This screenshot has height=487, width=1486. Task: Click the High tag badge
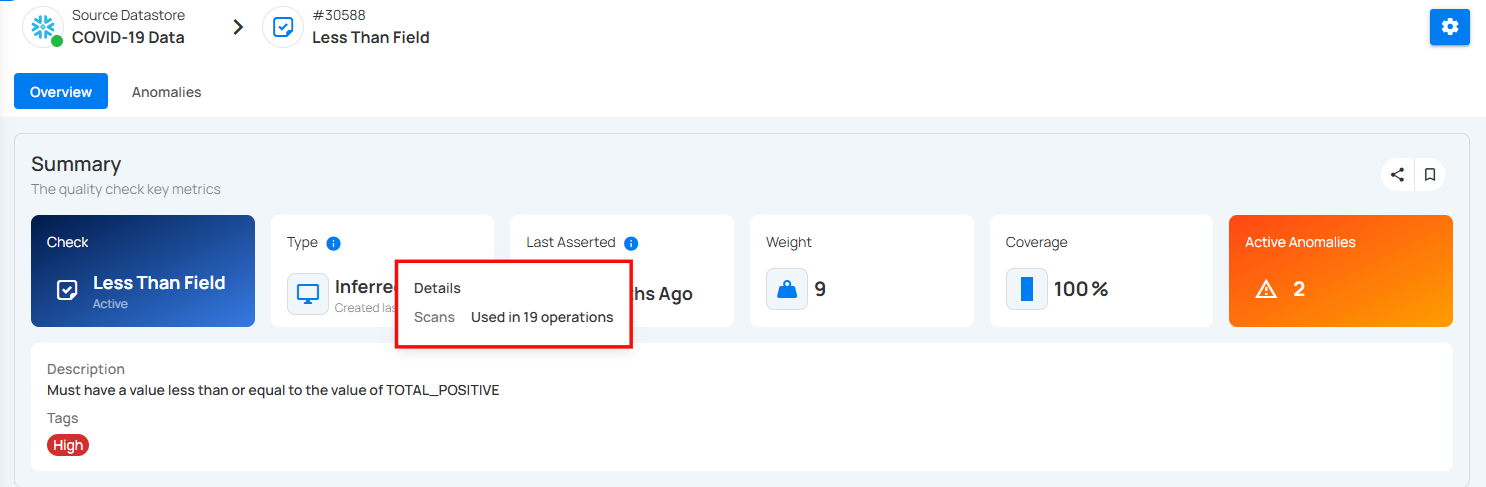point(68,445)
